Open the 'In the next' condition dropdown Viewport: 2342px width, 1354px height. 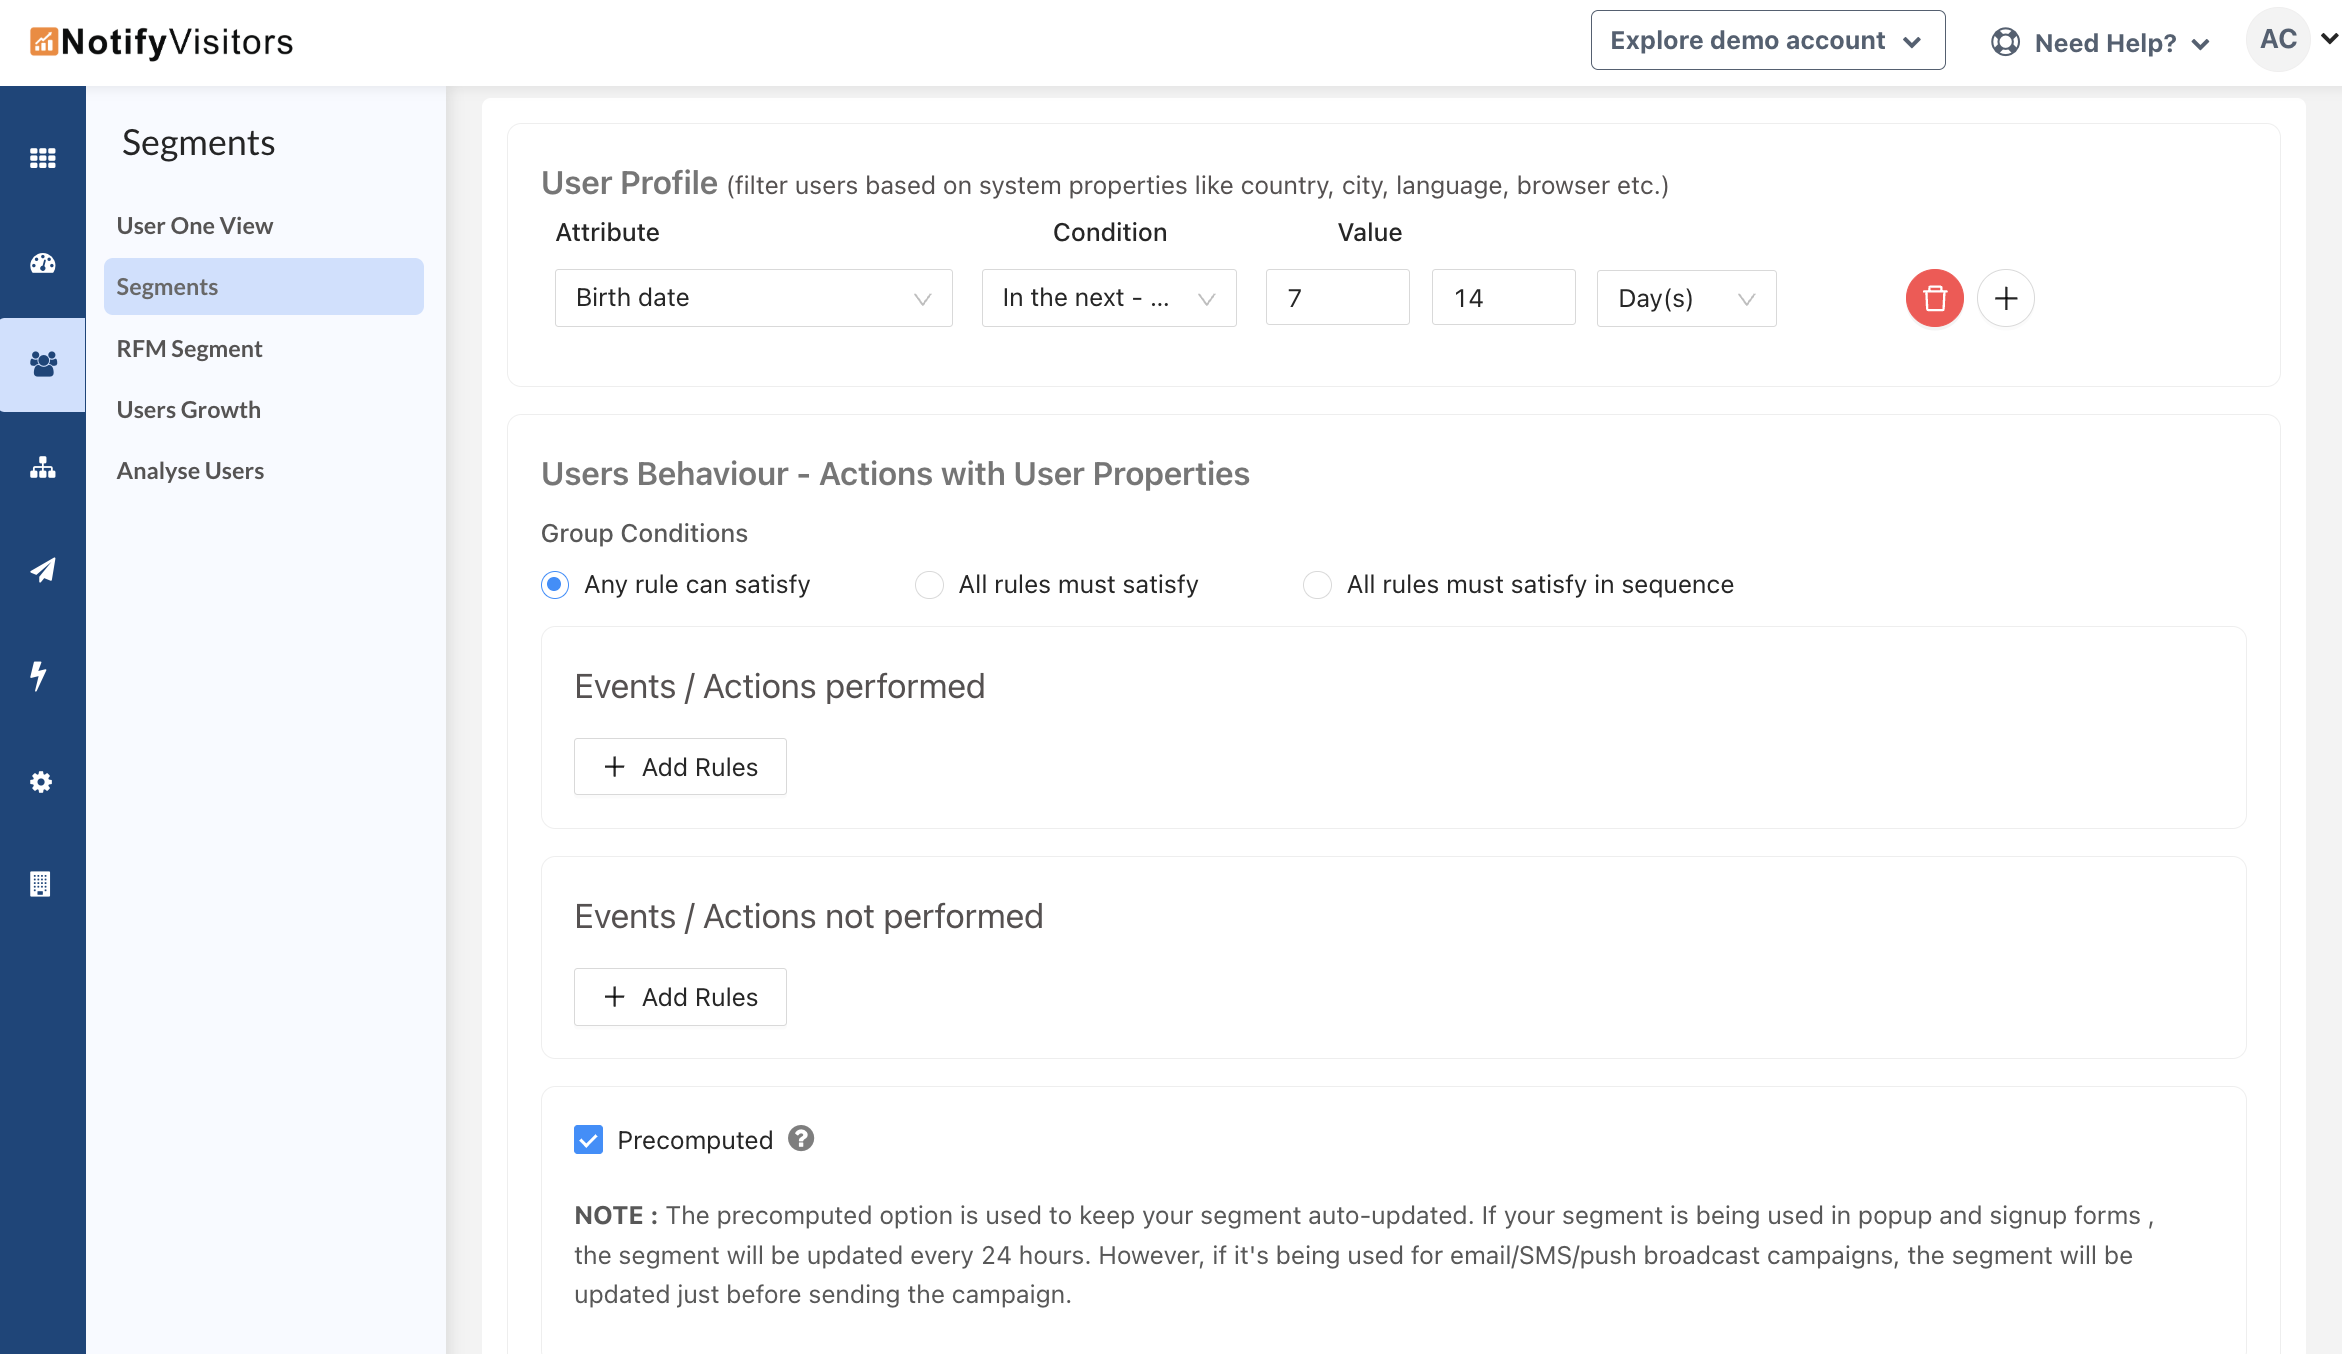point(1108,298)
